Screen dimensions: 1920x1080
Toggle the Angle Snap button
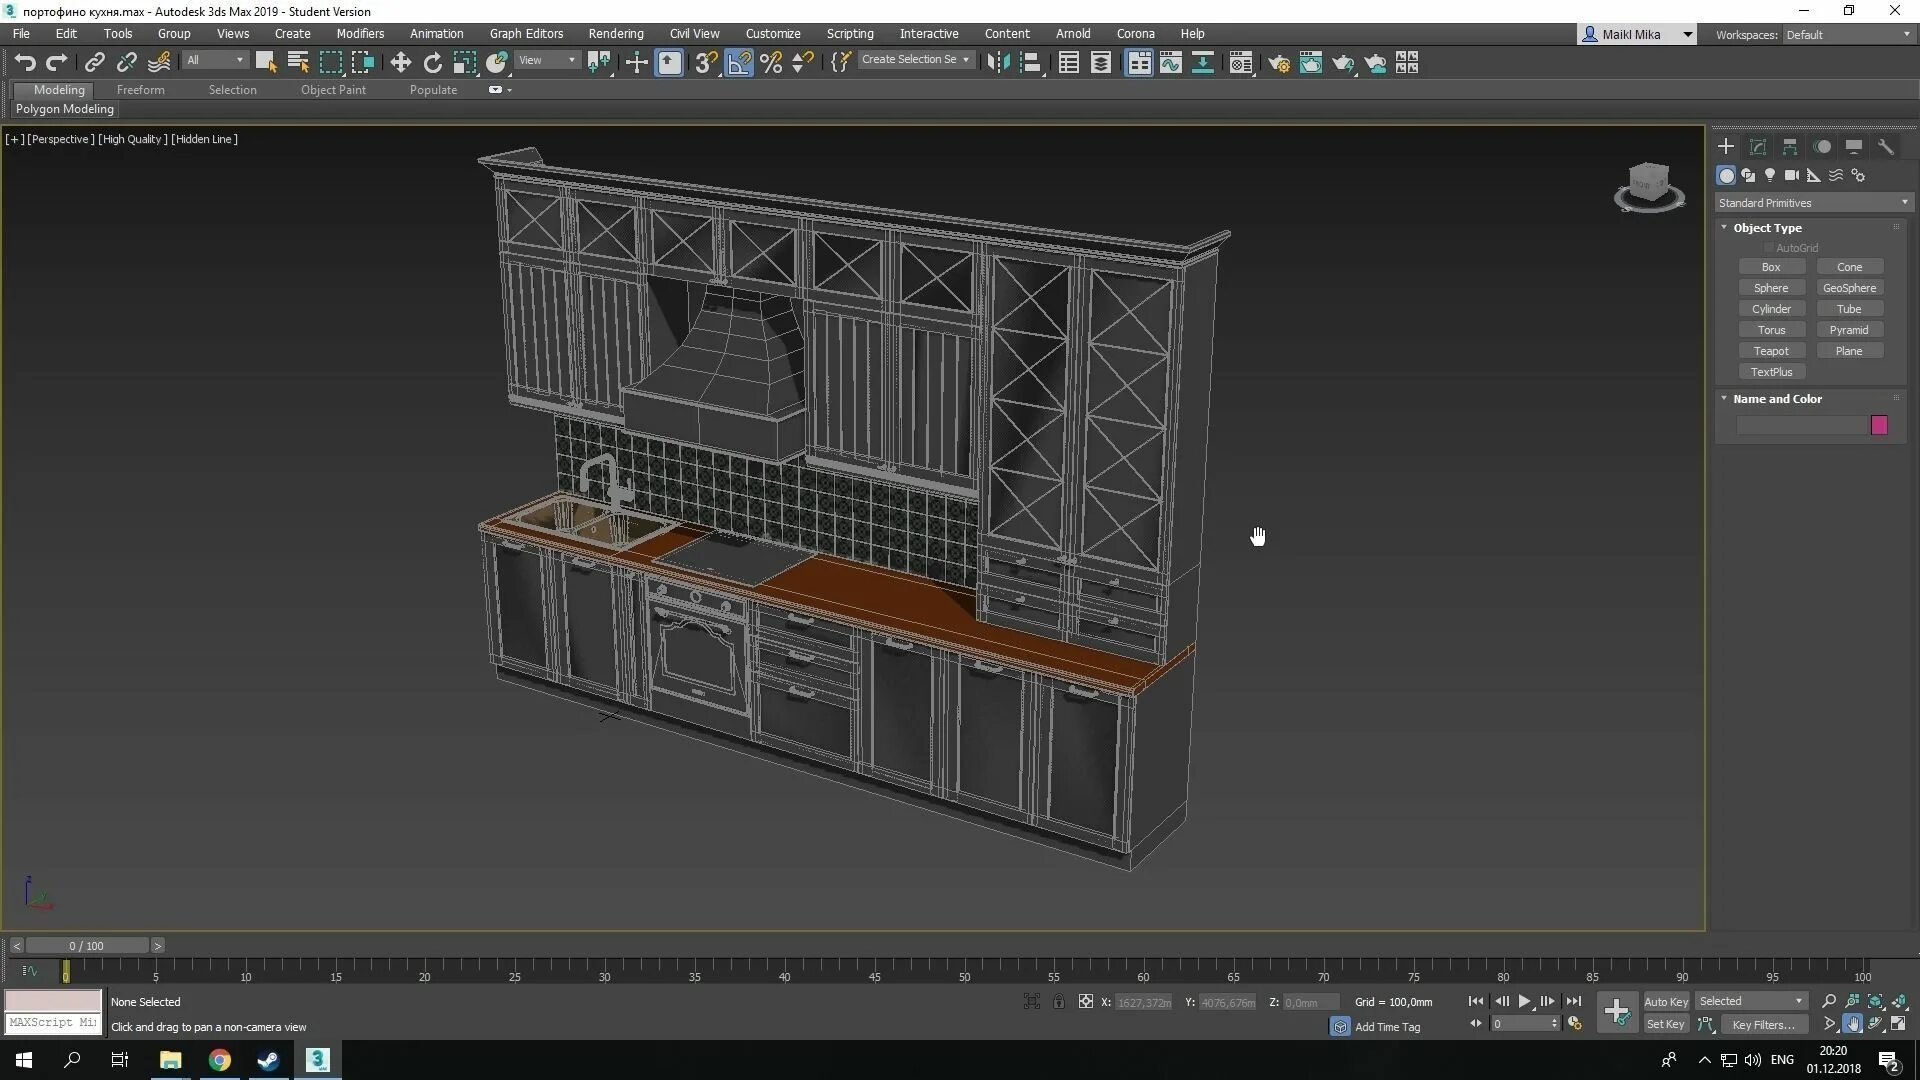[739, 63]
